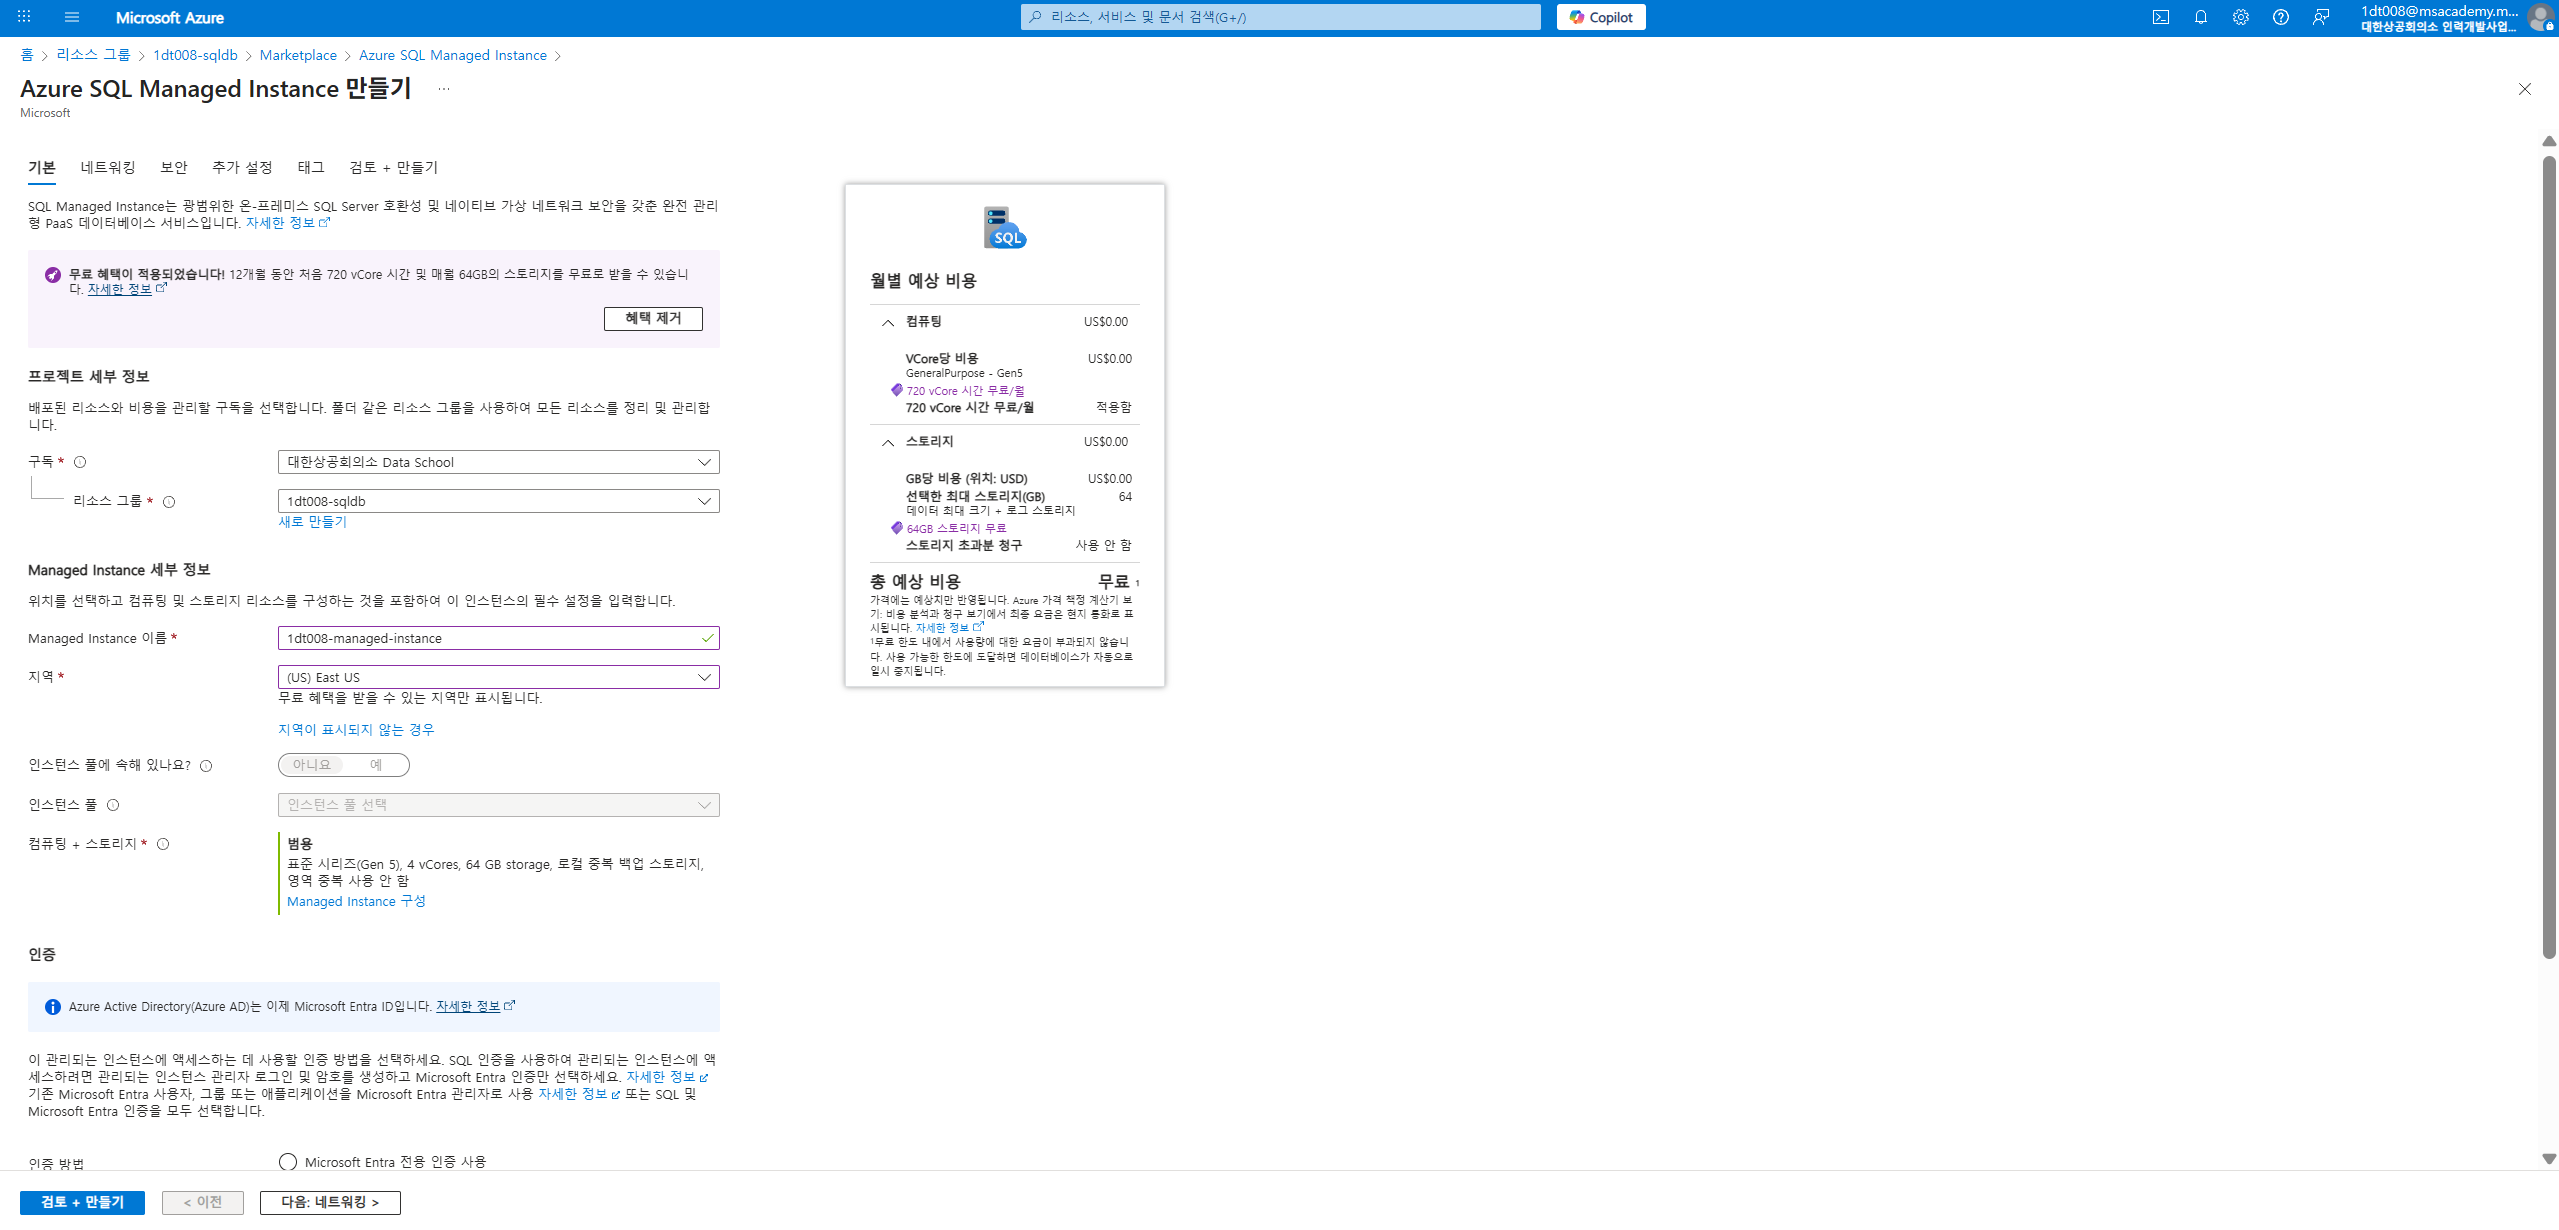Open the help question mark menu

pyautogui.click(x=2280, y=17)
